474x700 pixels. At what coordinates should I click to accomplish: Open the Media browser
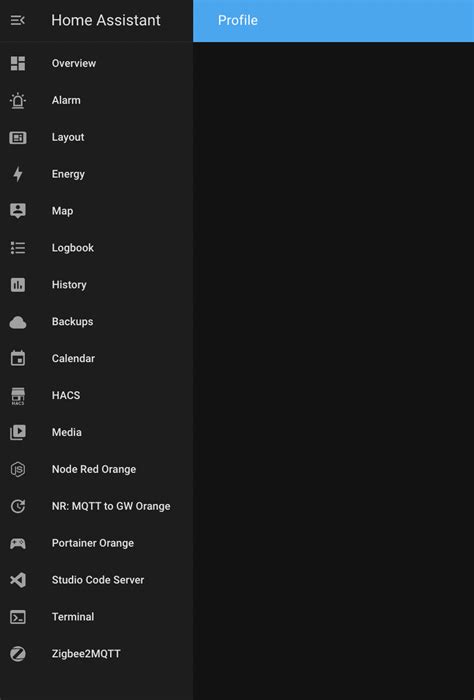96,432
